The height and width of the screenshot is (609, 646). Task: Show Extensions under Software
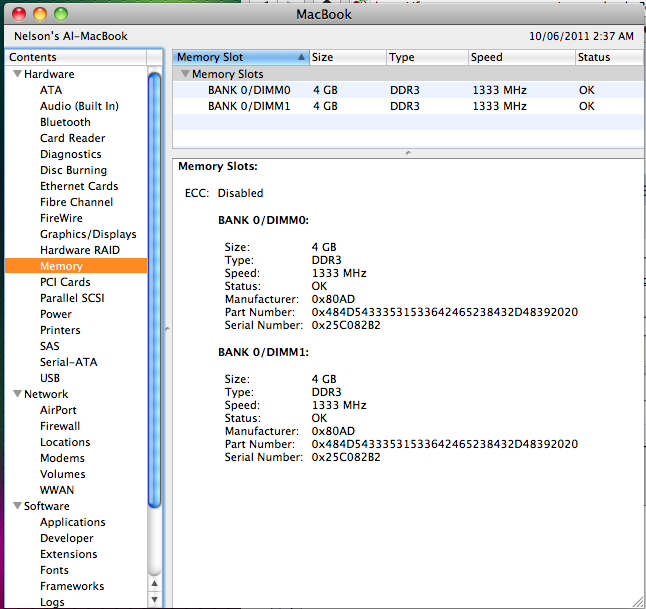point(68,554)
